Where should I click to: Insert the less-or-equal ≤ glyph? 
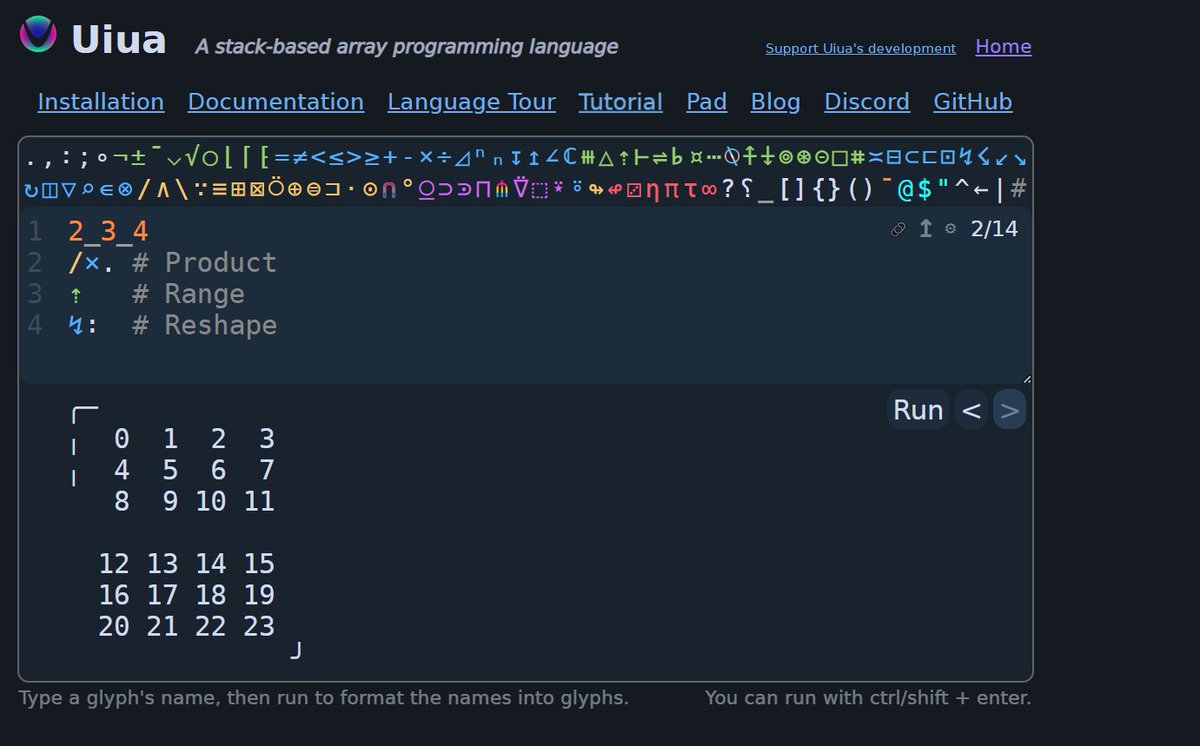(337, 157)
